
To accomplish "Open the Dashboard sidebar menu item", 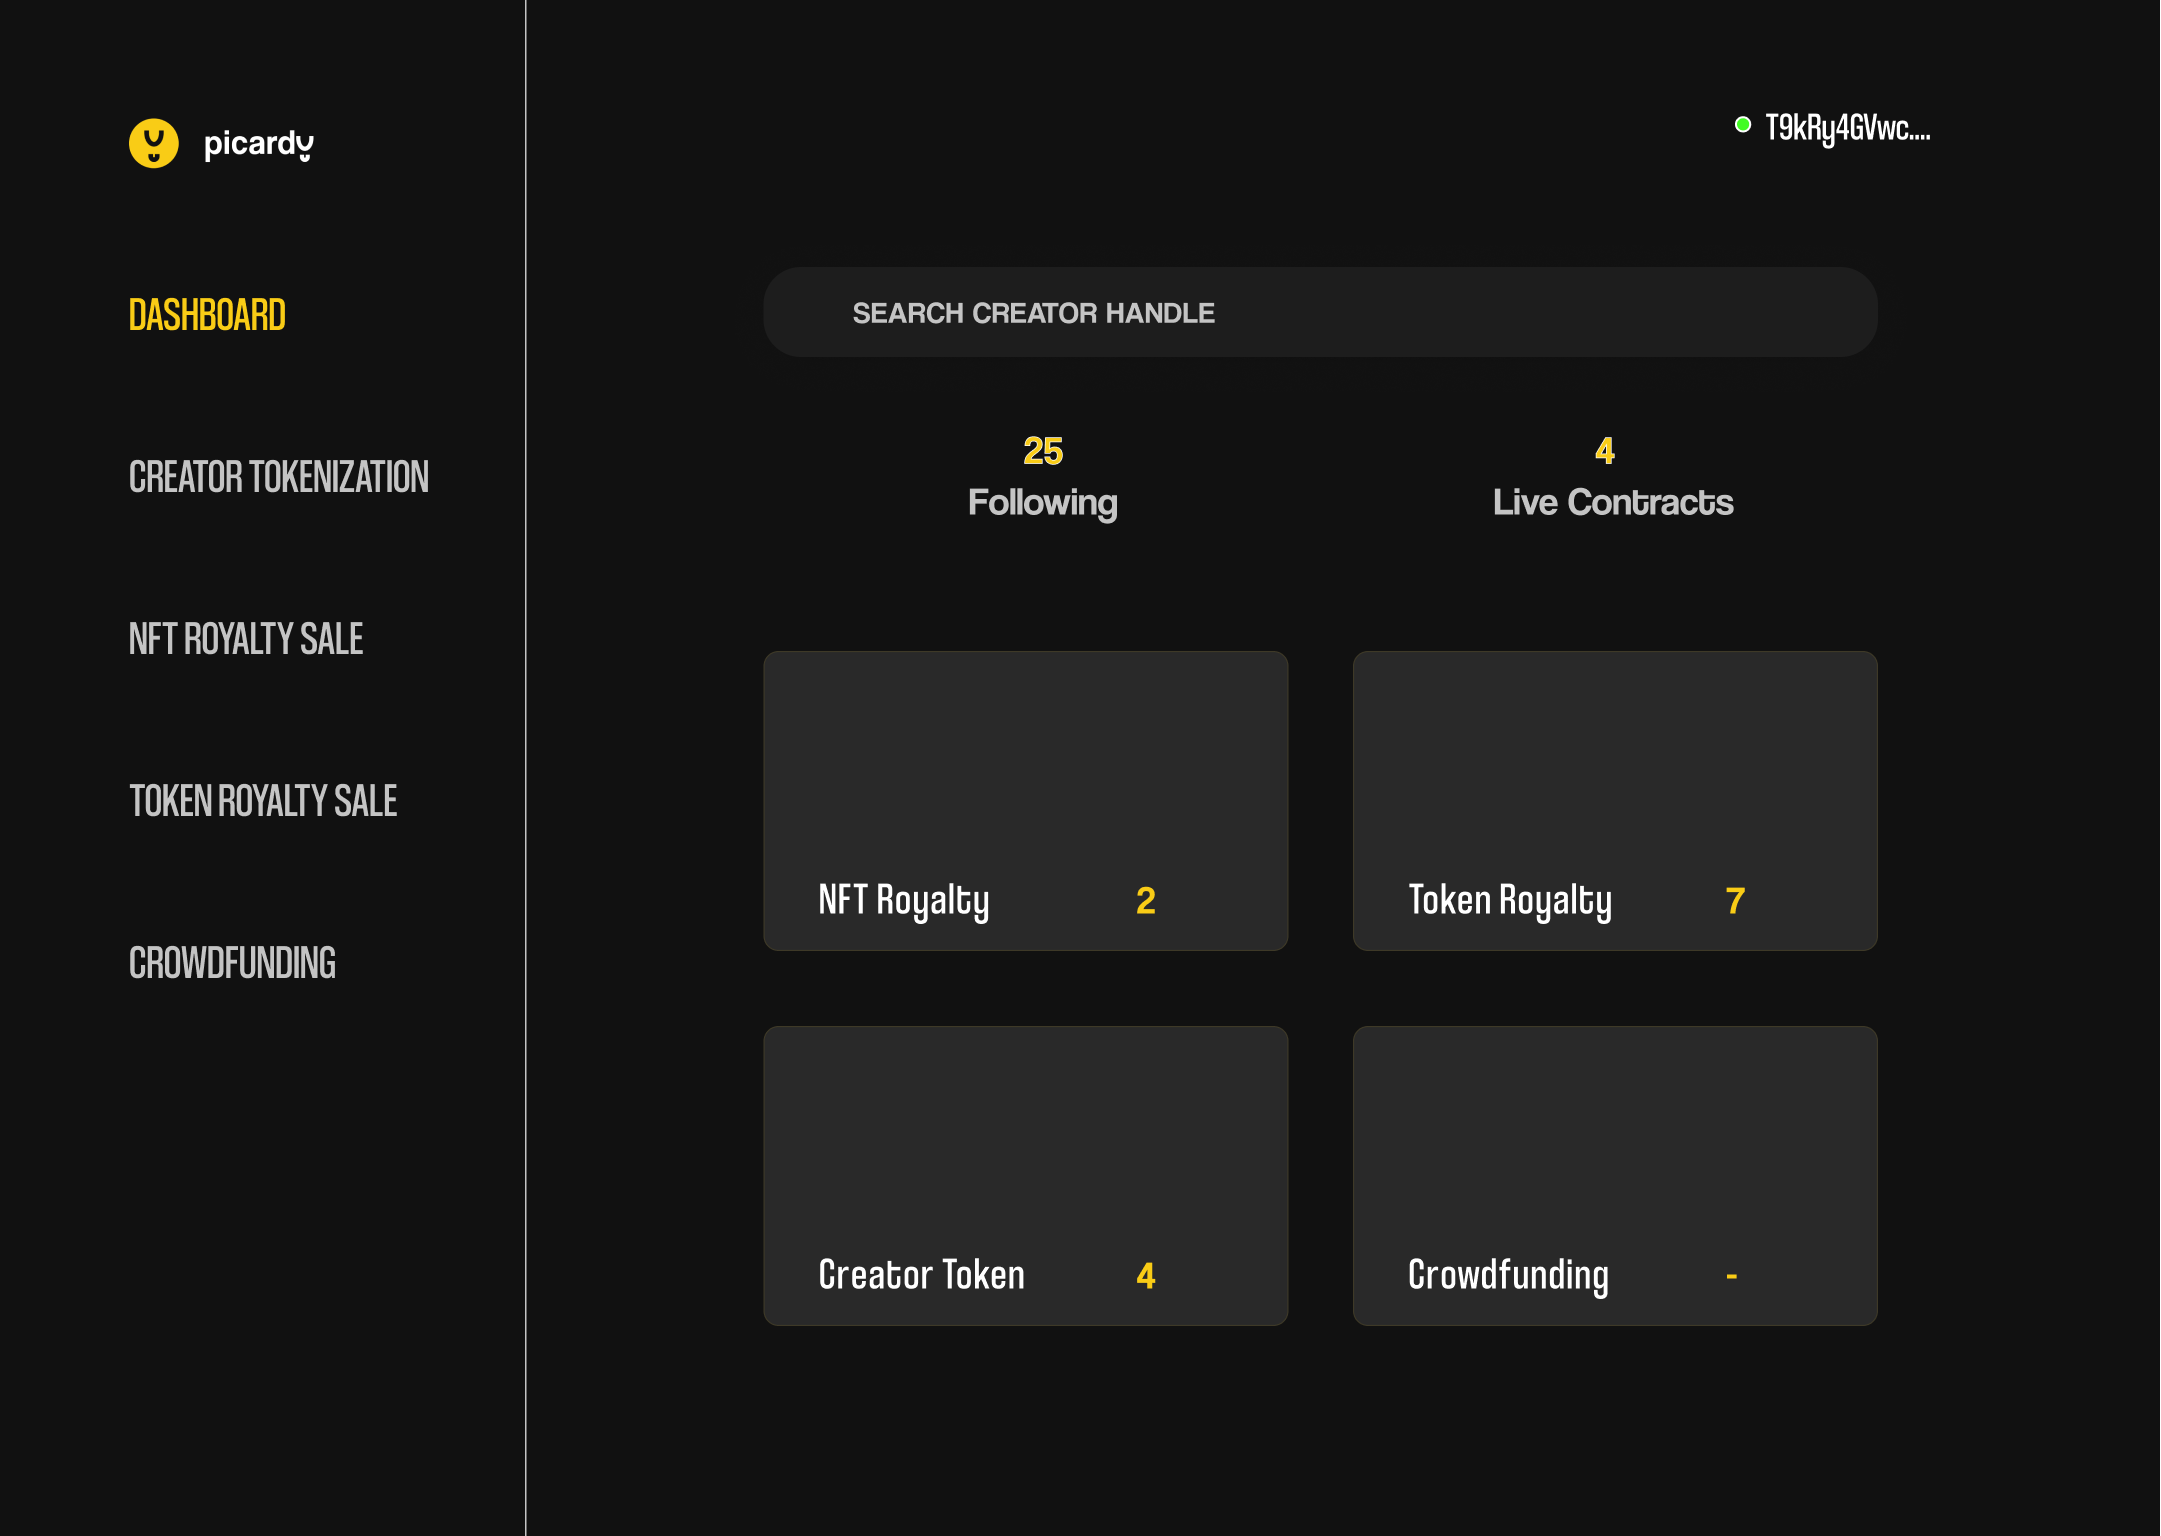I will point(207,315).
